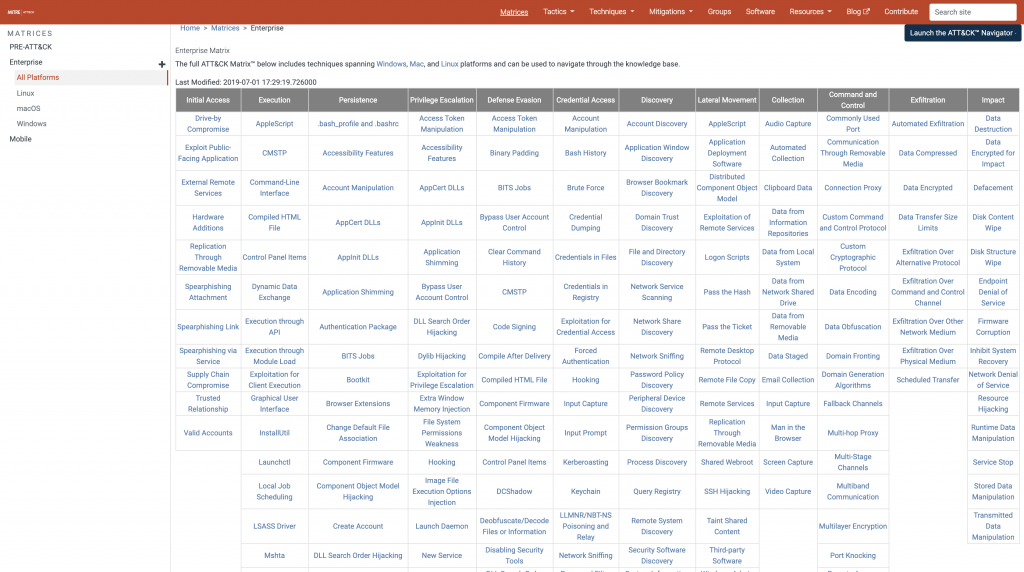
Task: Open Binary Padding technique
Action: (x=514, y=153)
